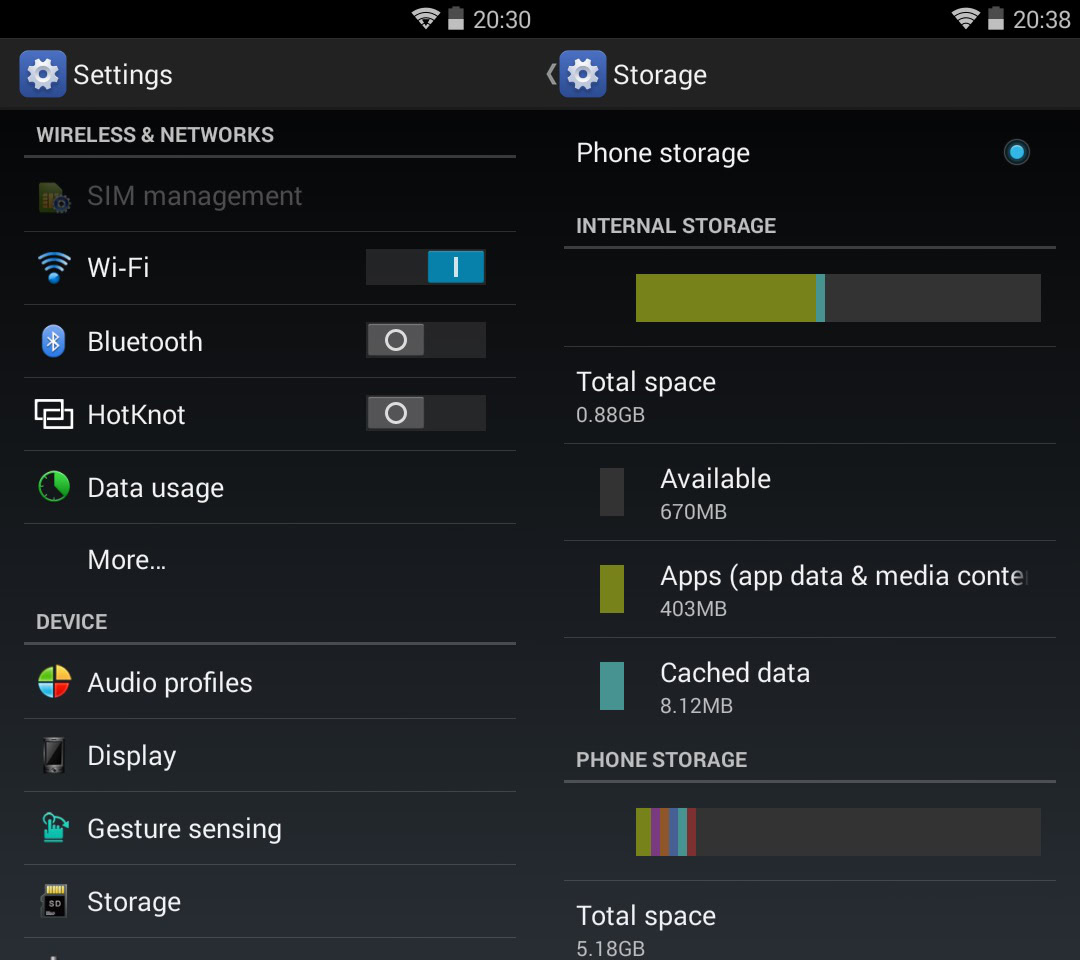Select the Phone storage radio button
The height and width of the screenshot is (960, 1080).
tap(1017, 153)
